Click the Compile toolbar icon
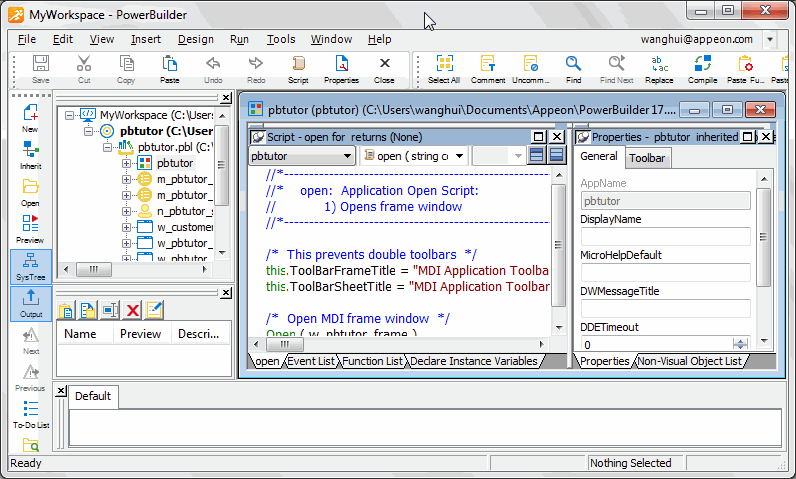 [702, 69]
